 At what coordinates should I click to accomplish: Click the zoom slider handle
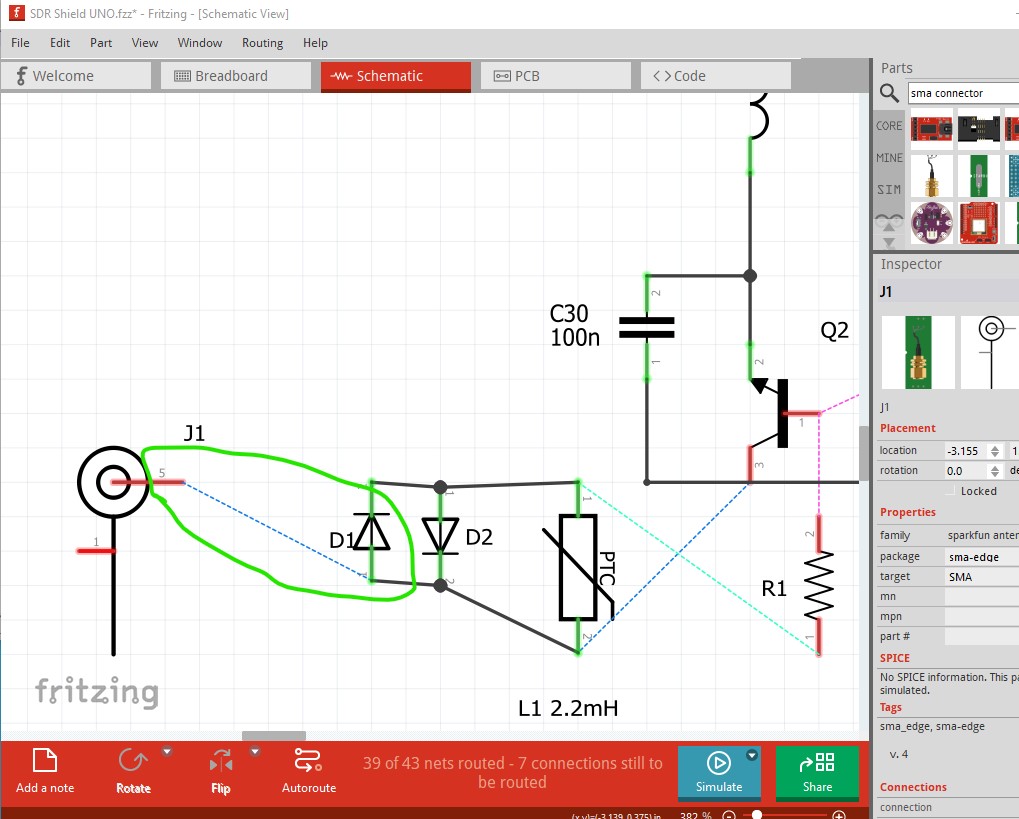[756, 814]
